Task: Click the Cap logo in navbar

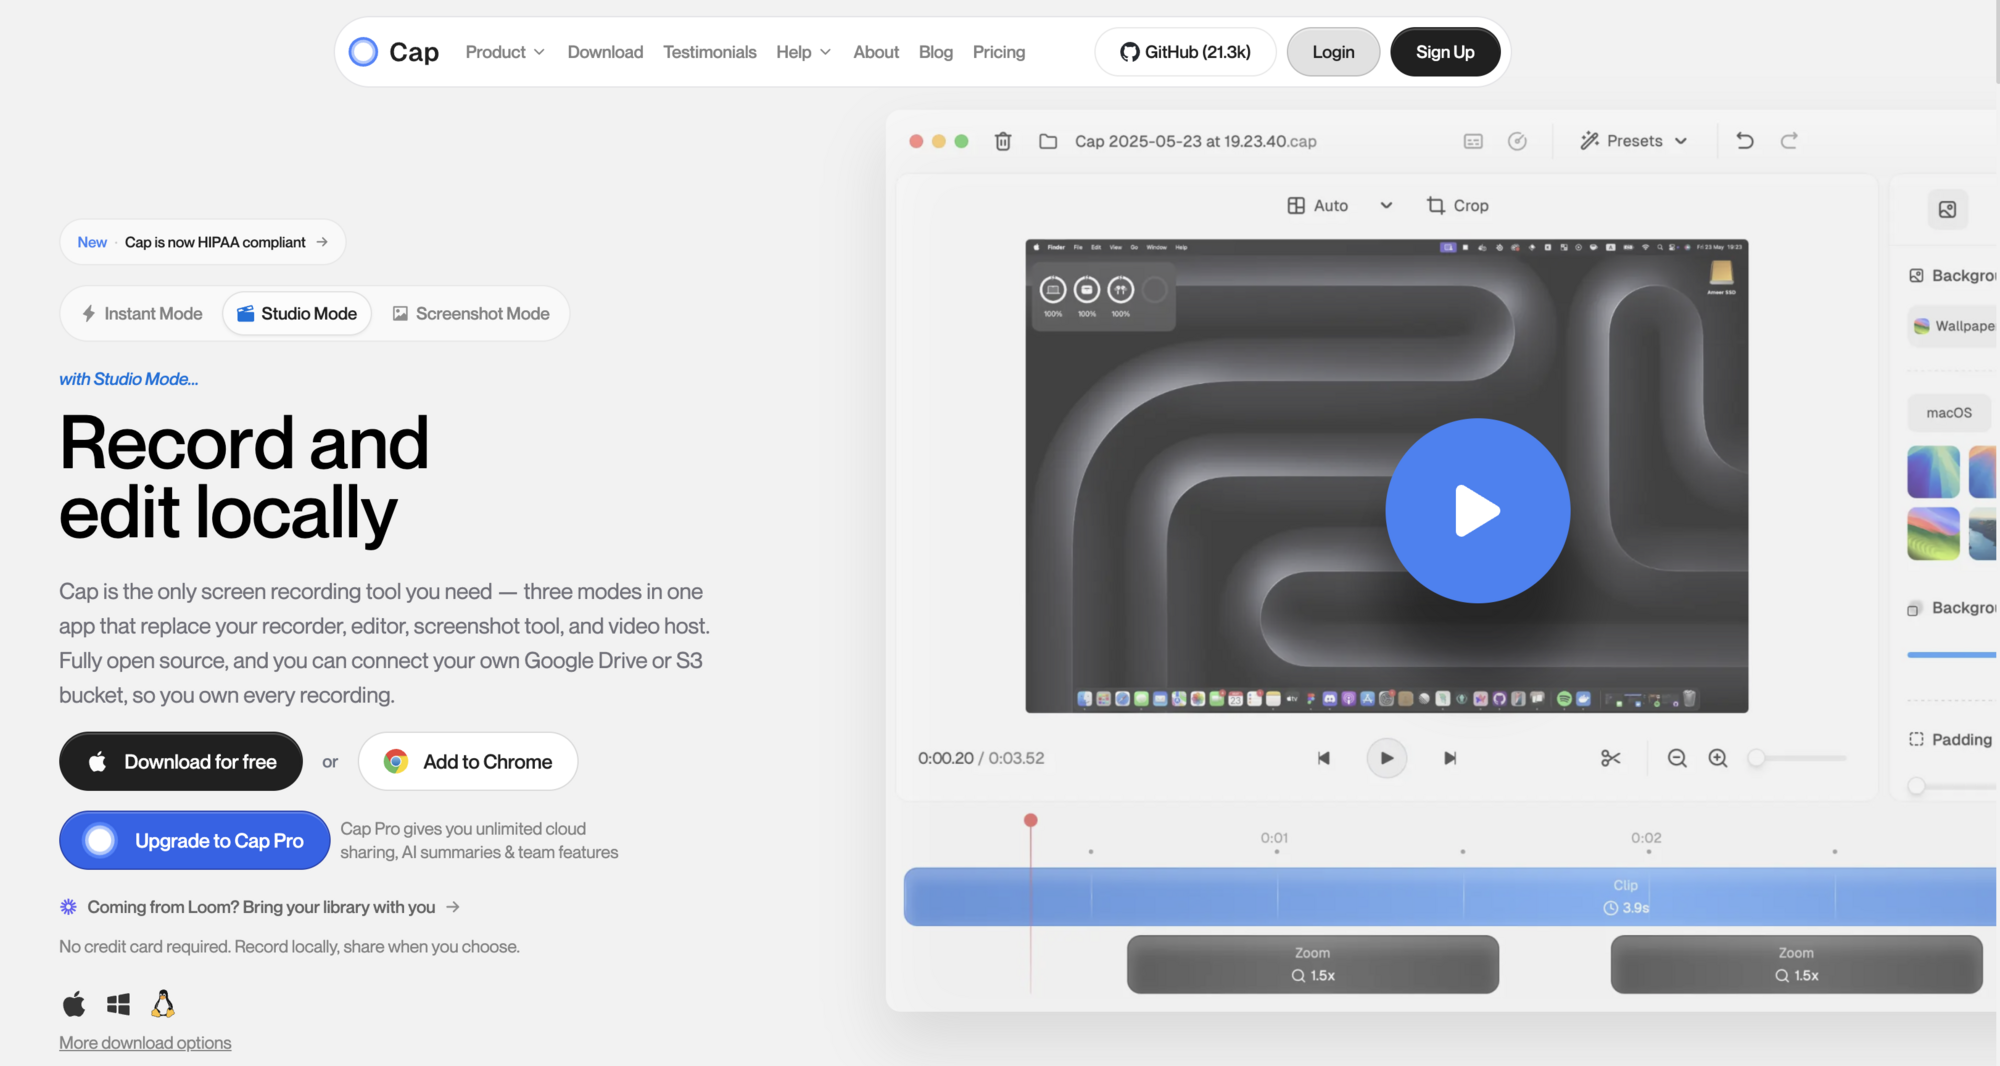Action: point(393,52)
